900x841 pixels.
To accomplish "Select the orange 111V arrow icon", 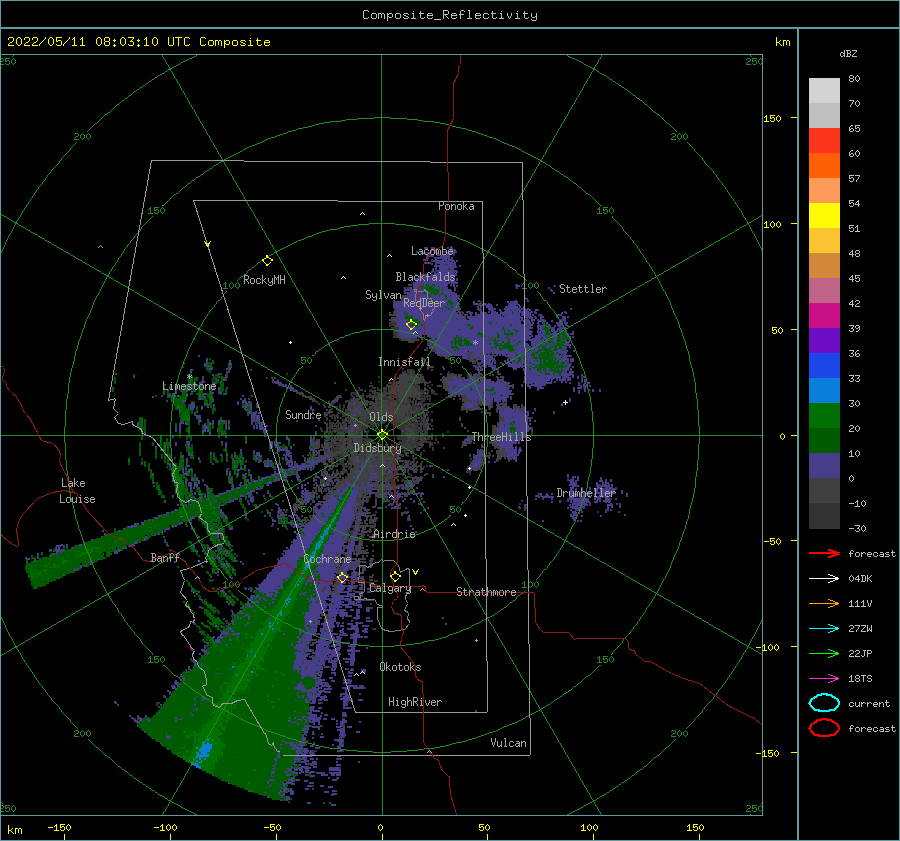I will point(824,603).
